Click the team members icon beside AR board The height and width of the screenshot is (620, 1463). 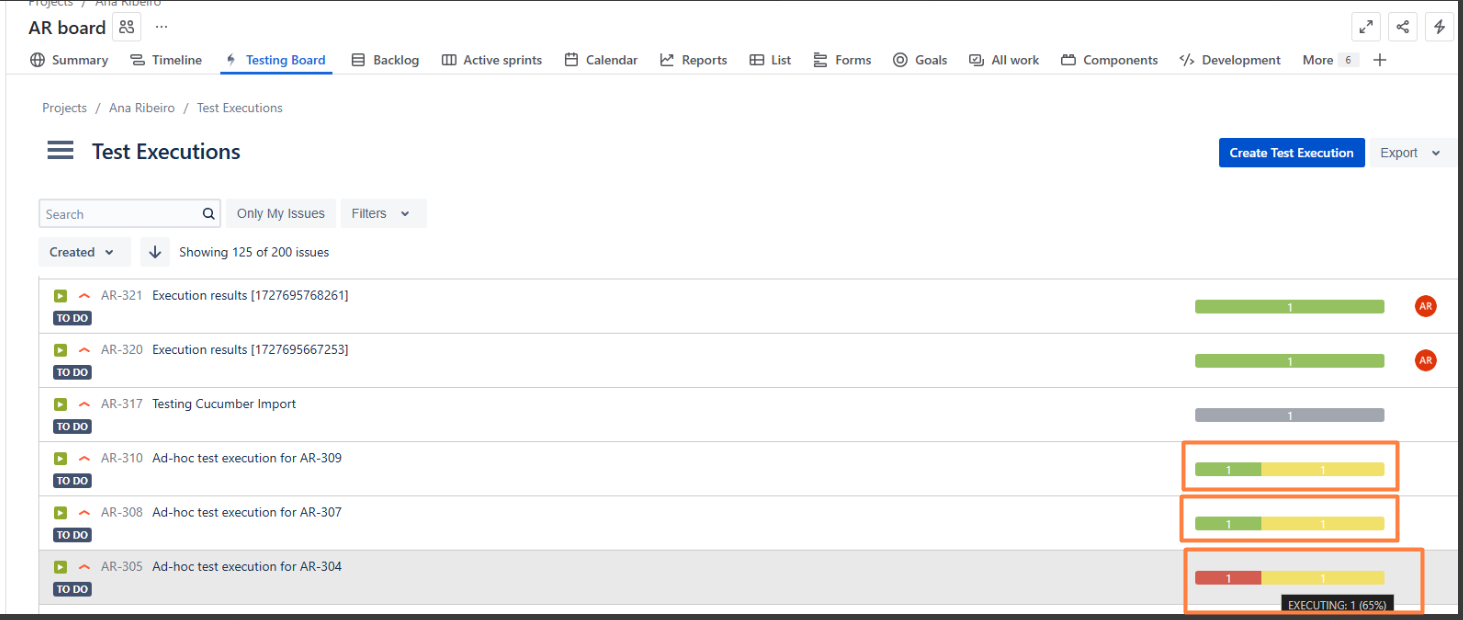point(126,27)
